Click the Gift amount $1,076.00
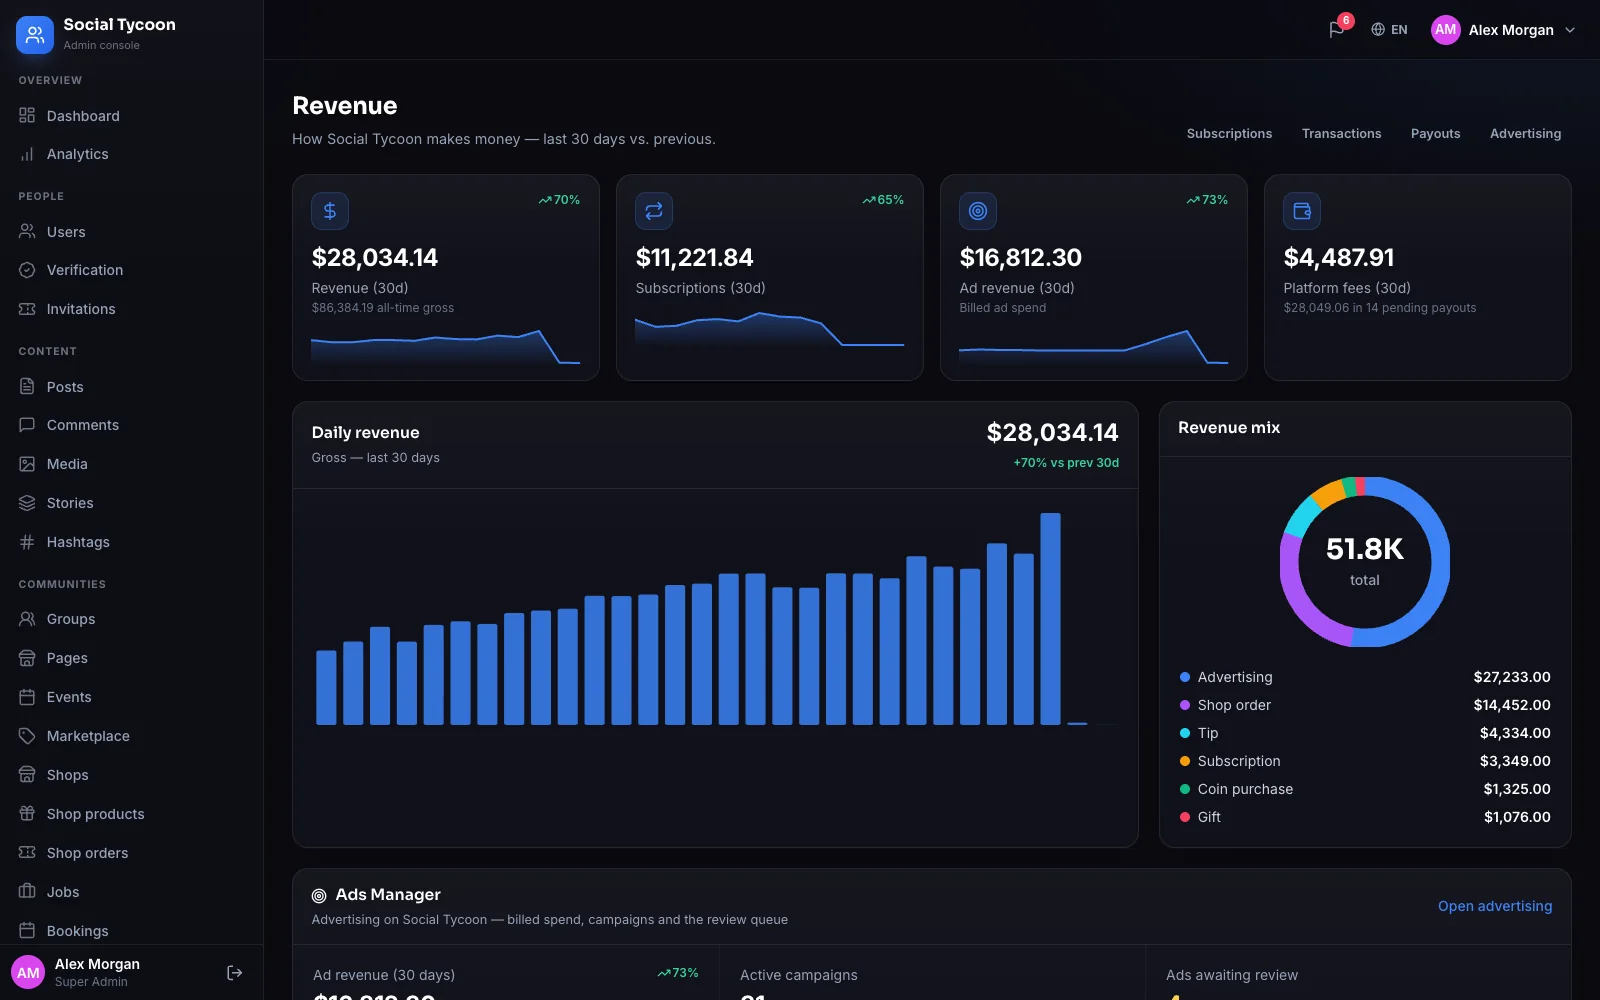The width and height of the screenshot is (1600, 1000). 1517,817
